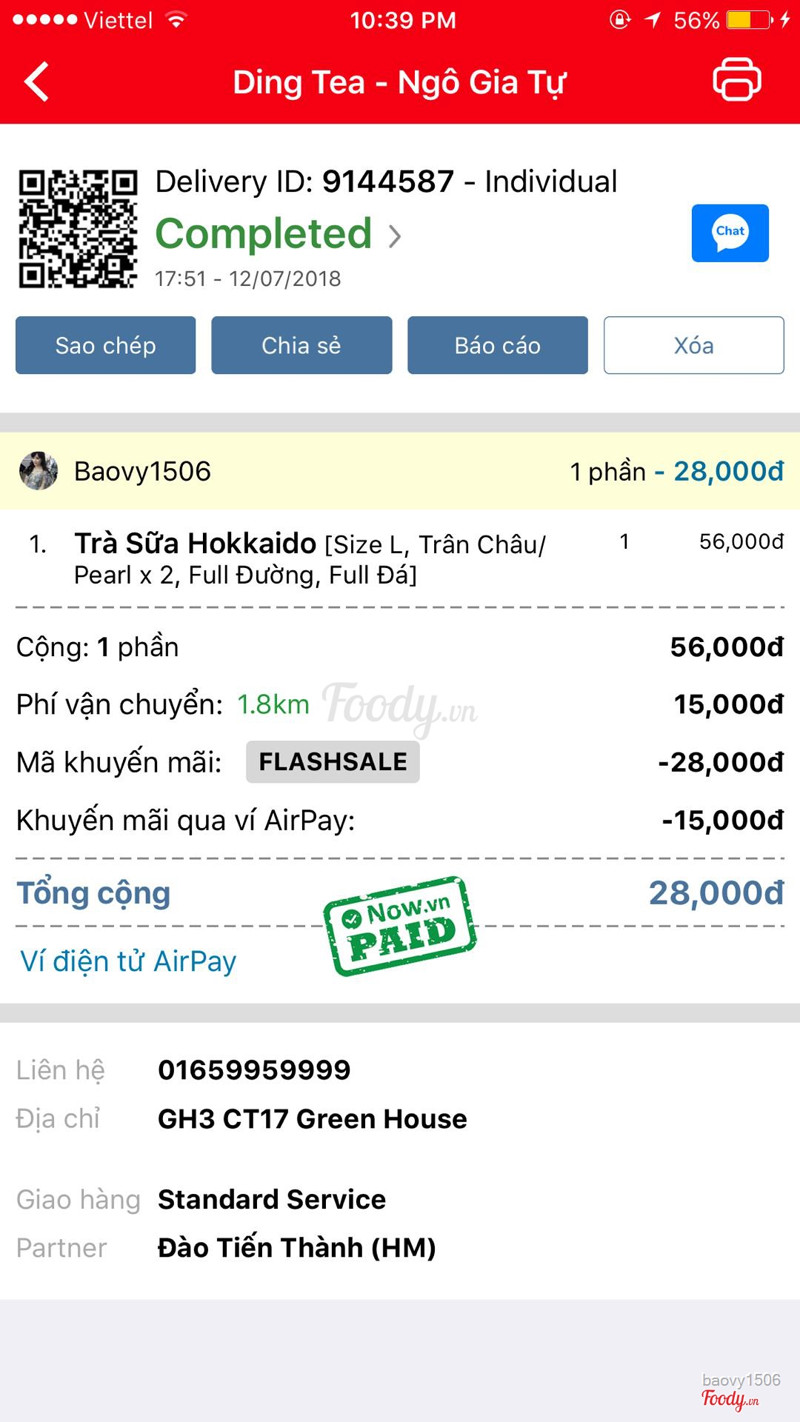
Task: Open the blue Chat icon
Action: 730,233
